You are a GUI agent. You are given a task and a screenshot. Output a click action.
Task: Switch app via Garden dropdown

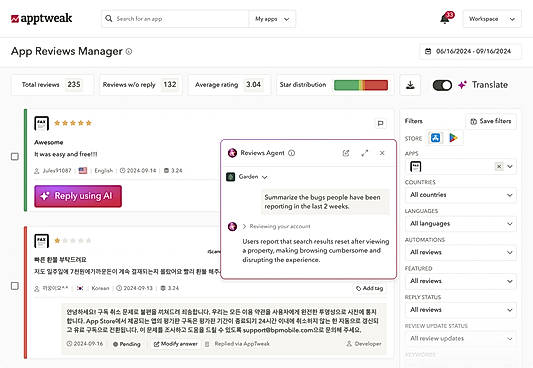coord(253,177)
